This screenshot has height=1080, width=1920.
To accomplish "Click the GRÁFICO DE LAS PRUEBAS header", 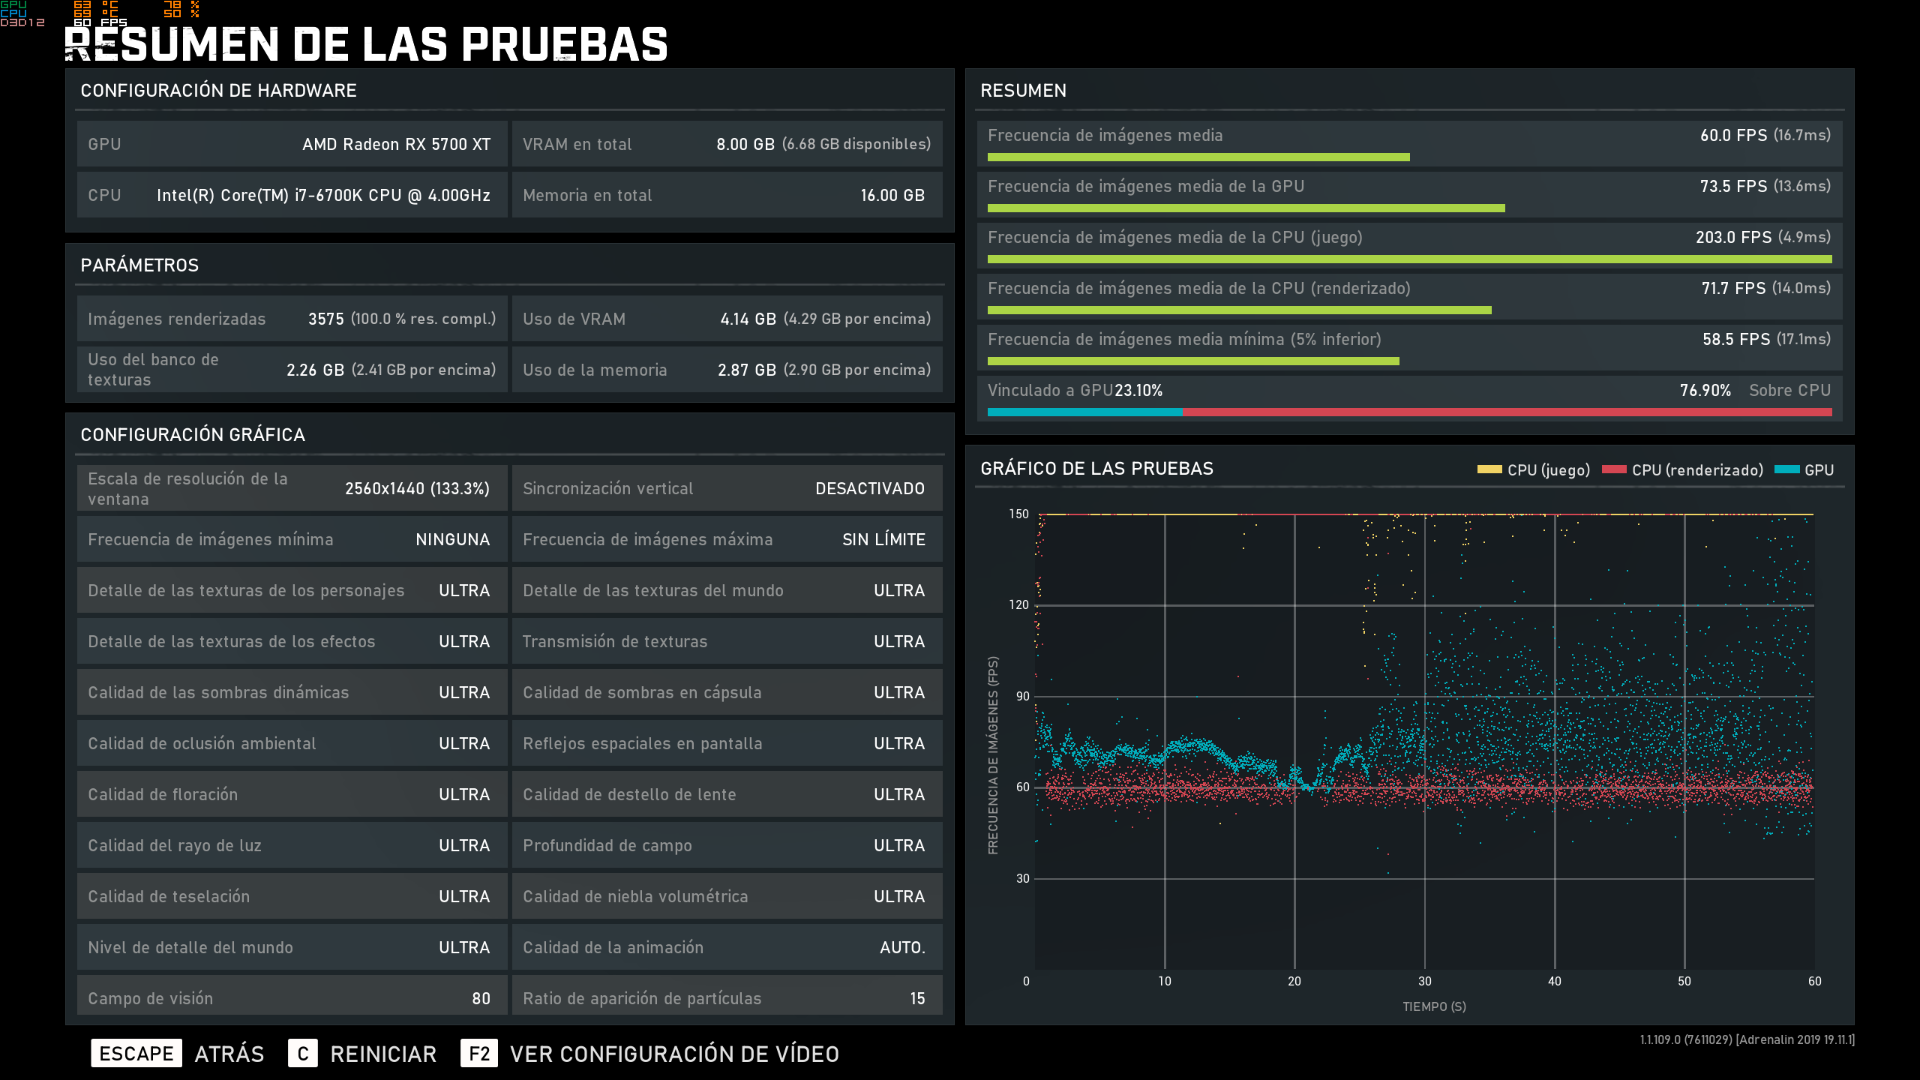I will coord(1096,469).
